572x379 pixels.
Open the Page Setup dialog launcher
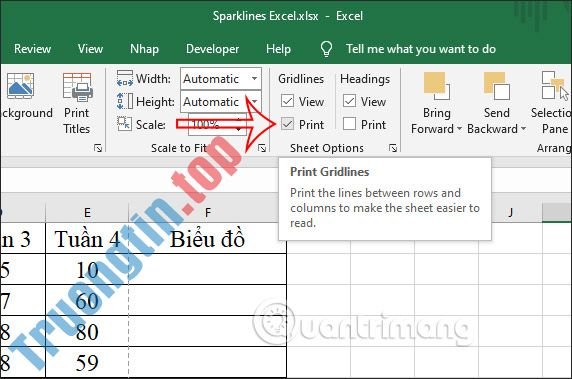tap(98, 148)
